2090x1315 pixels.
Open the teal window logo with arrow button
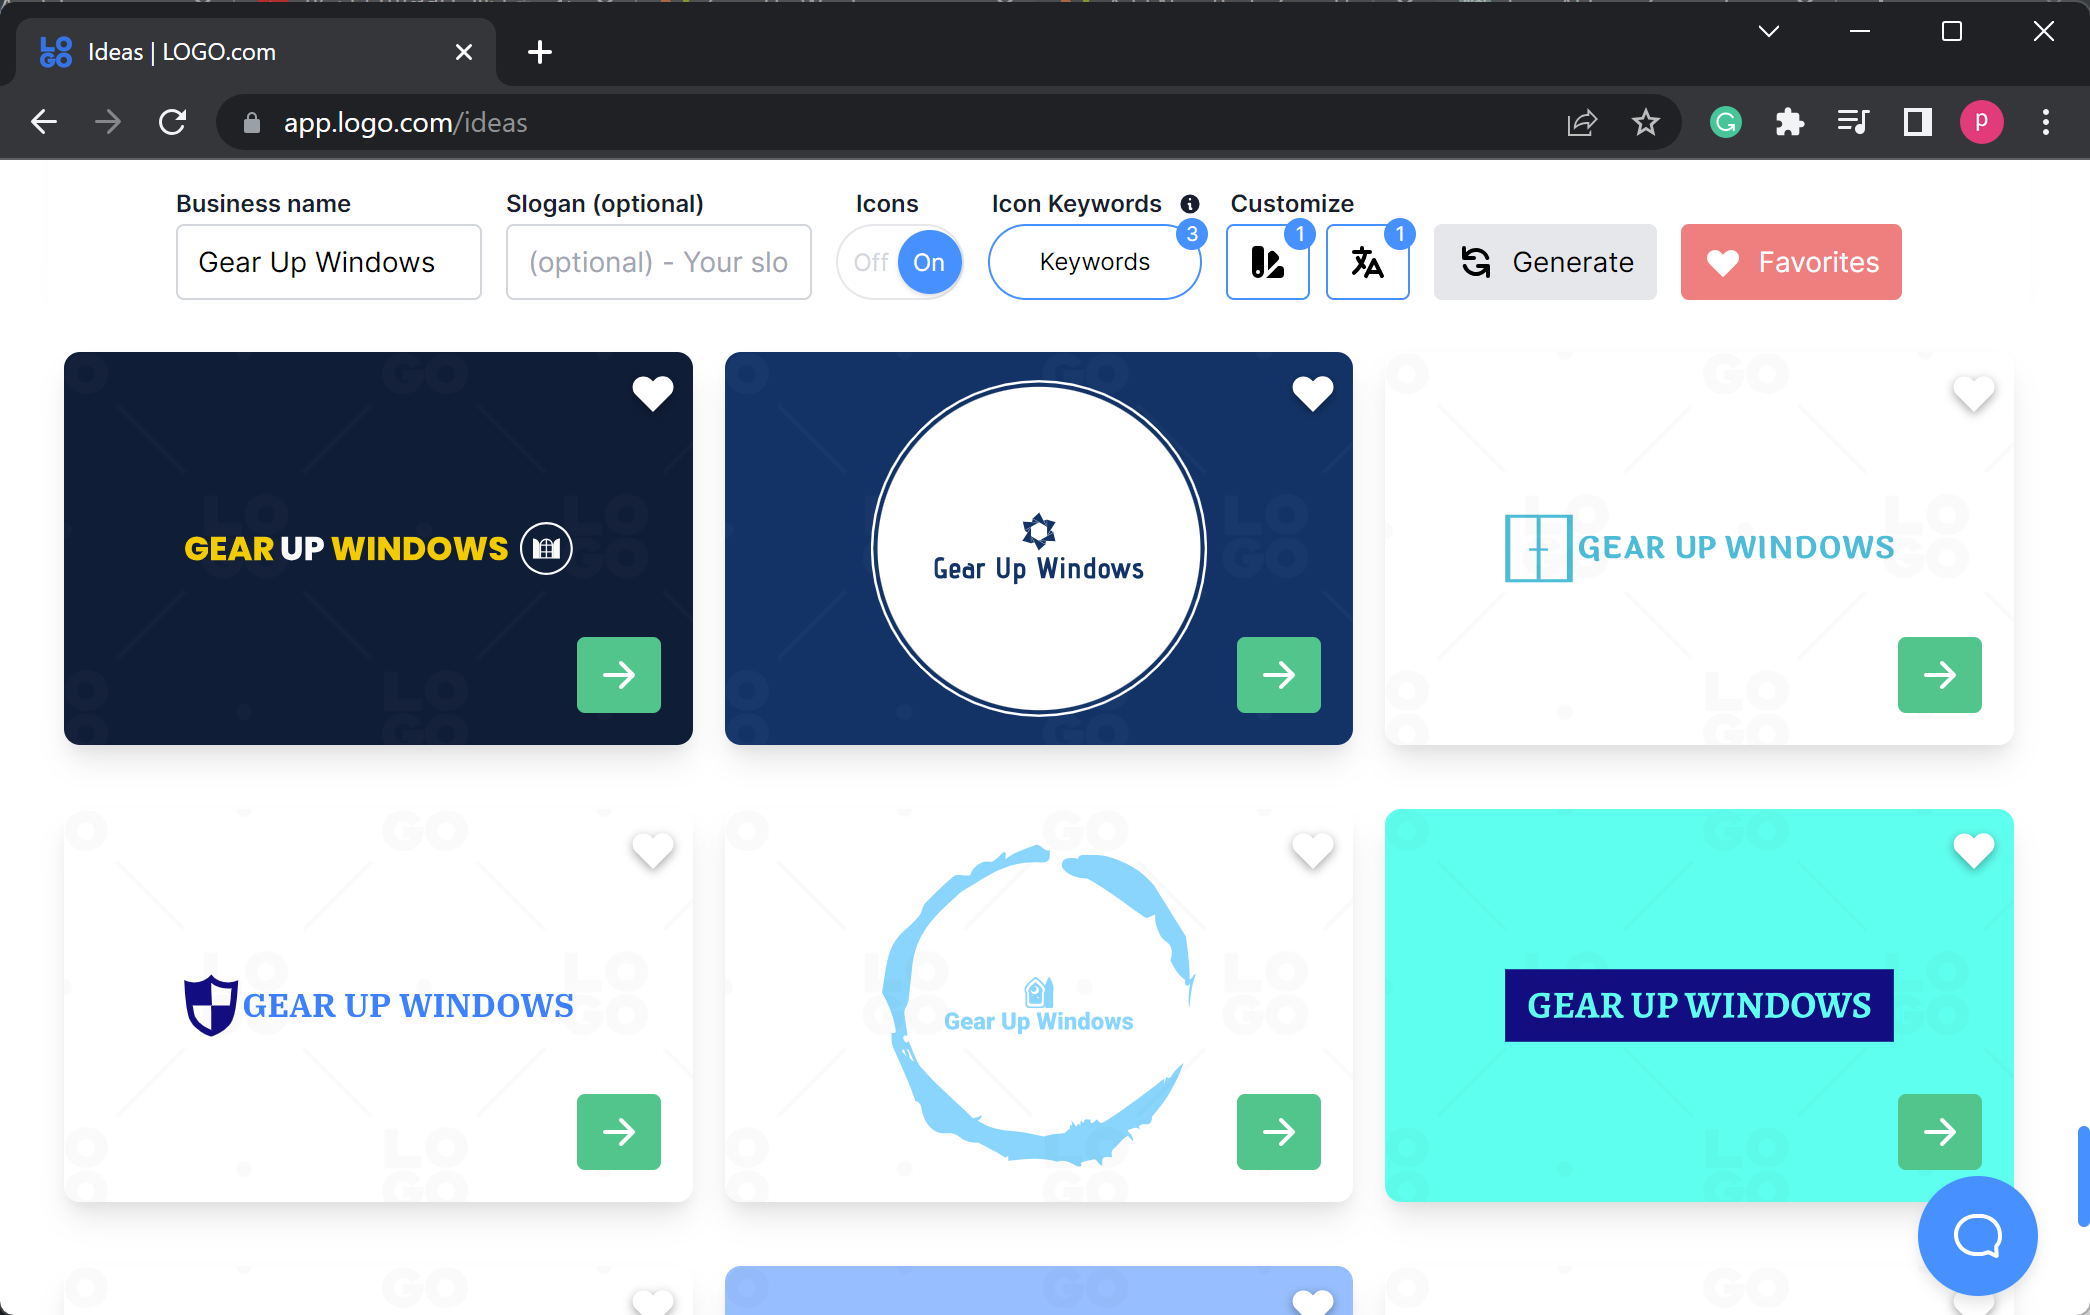(x=1940, y=675)
